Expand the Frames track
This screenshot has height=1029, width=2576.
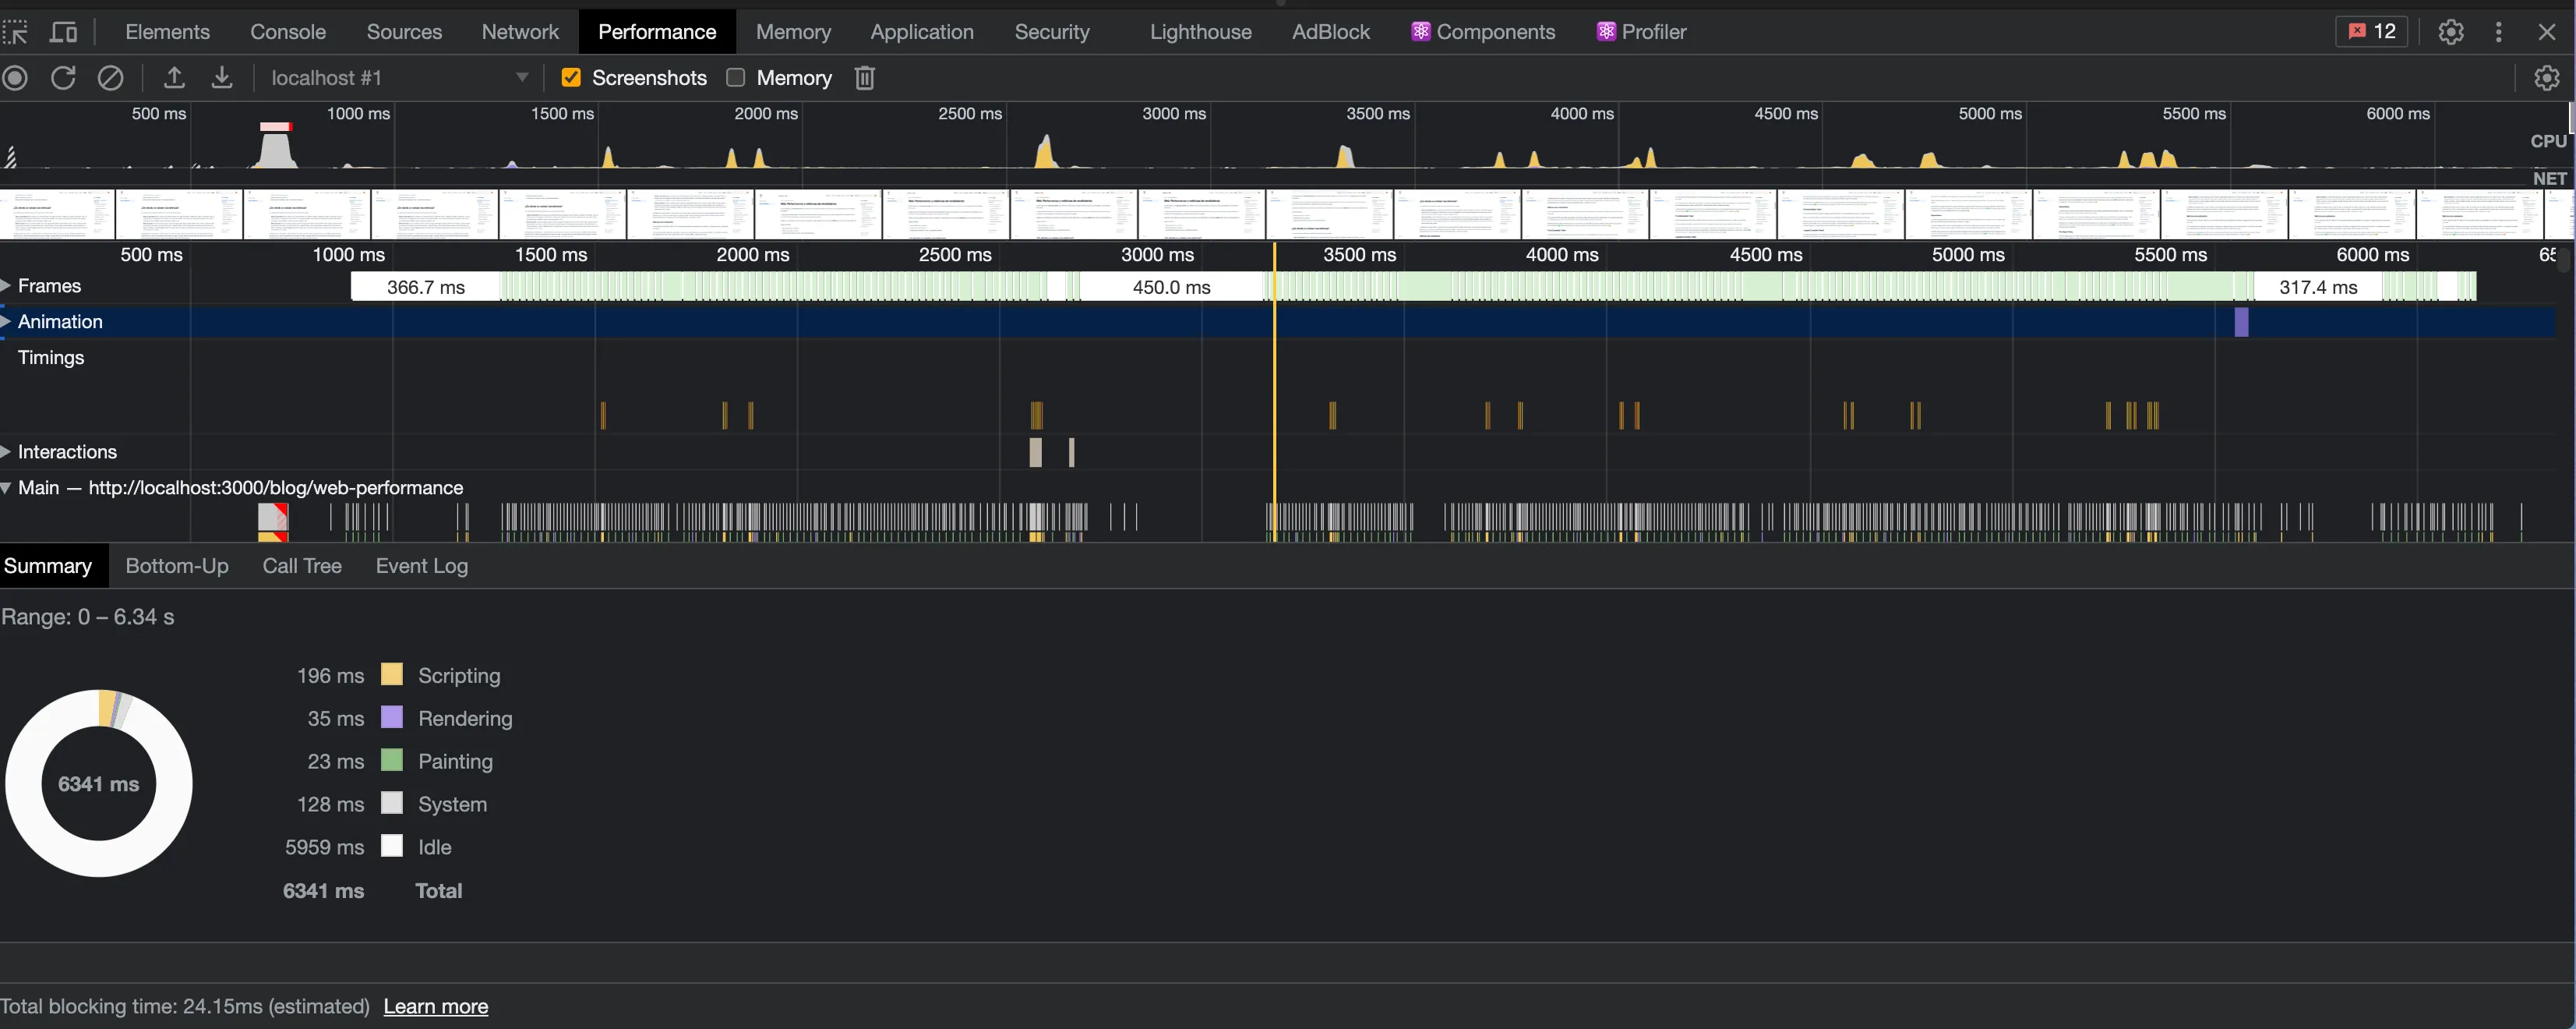pos(6,286)
